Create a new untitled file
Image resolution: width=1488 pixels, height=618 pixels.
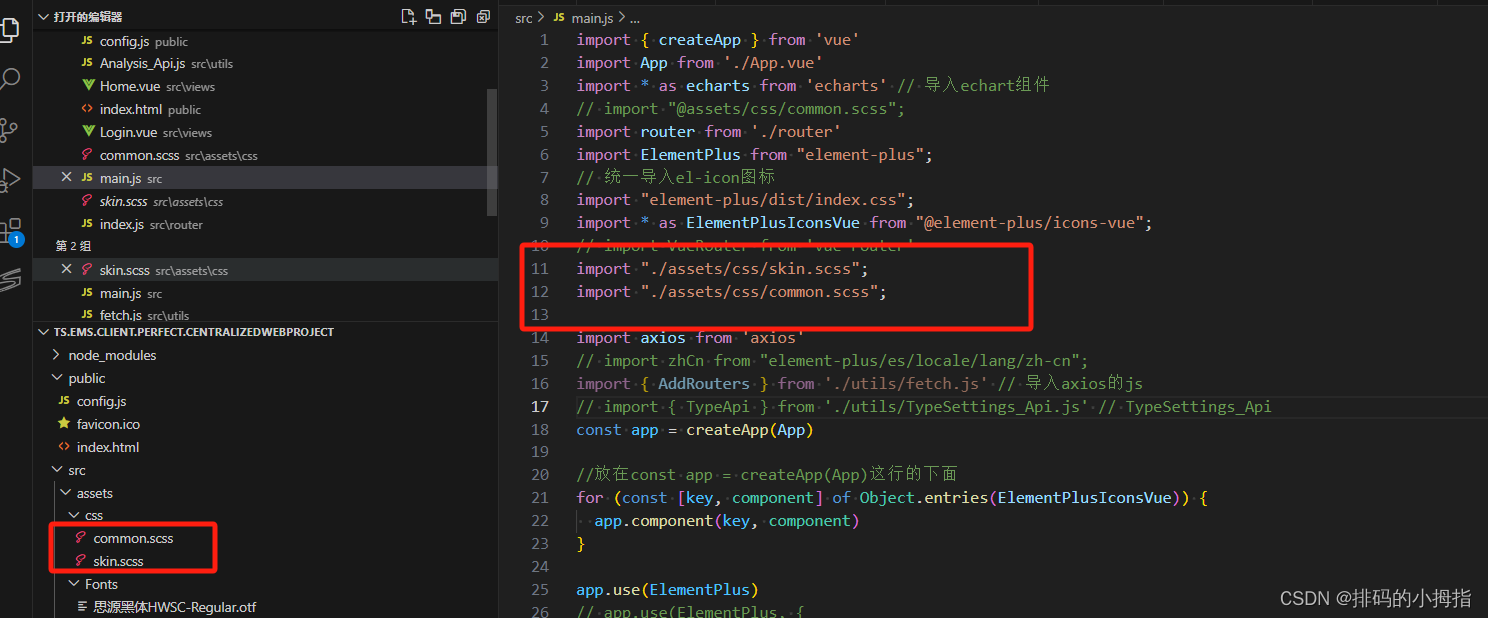[x=407, y=15]
